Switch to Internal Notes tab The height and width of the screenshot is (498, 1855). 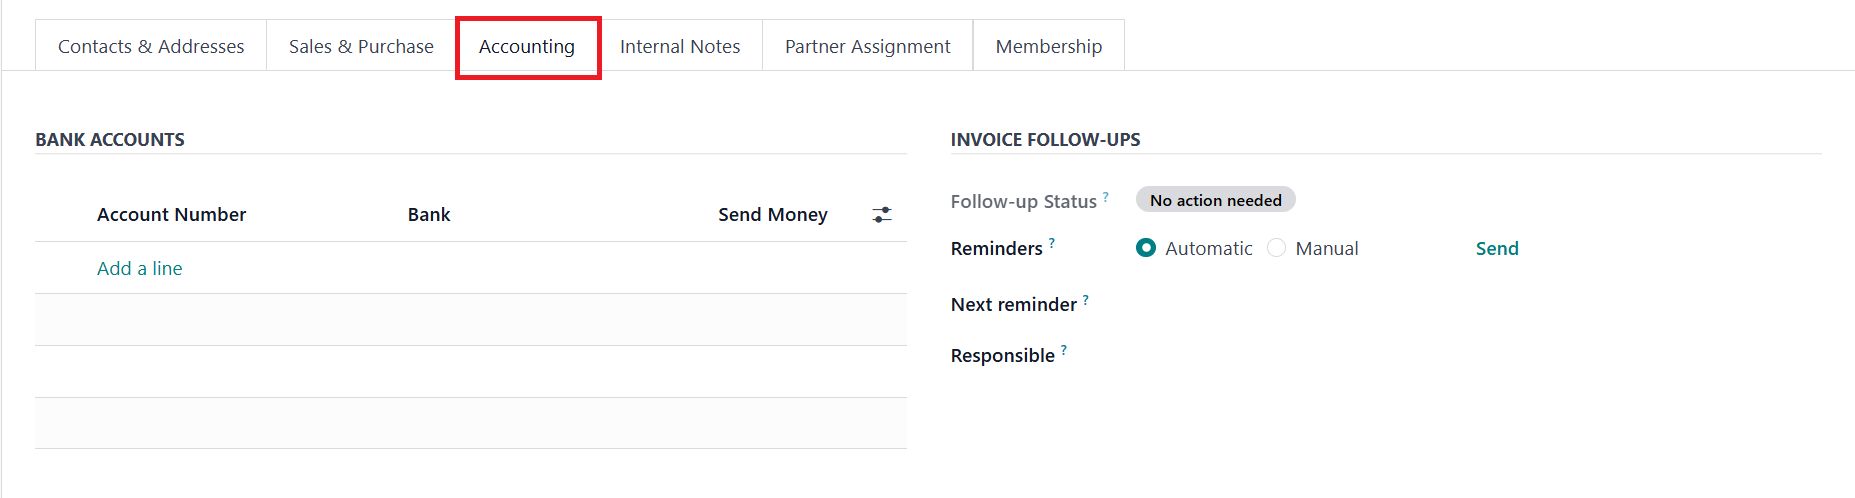pyautogui.click(x=680, y=46)
